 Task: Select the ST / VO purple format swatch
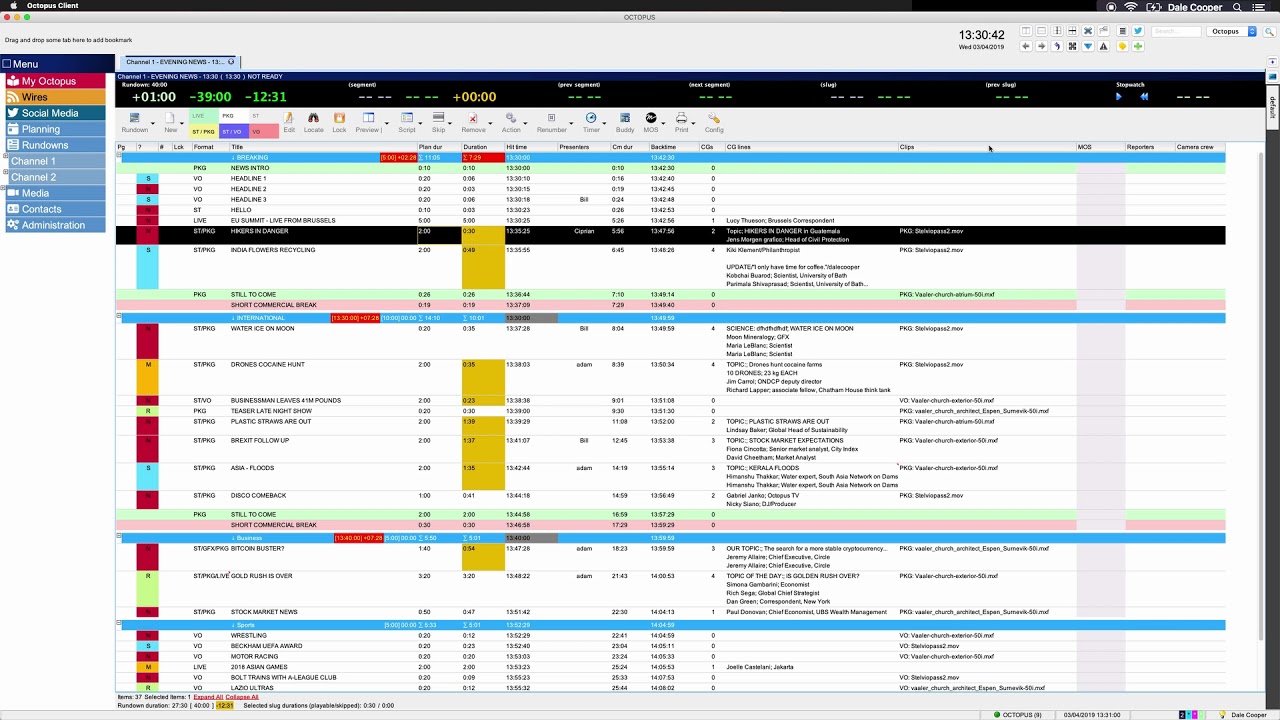232,131
